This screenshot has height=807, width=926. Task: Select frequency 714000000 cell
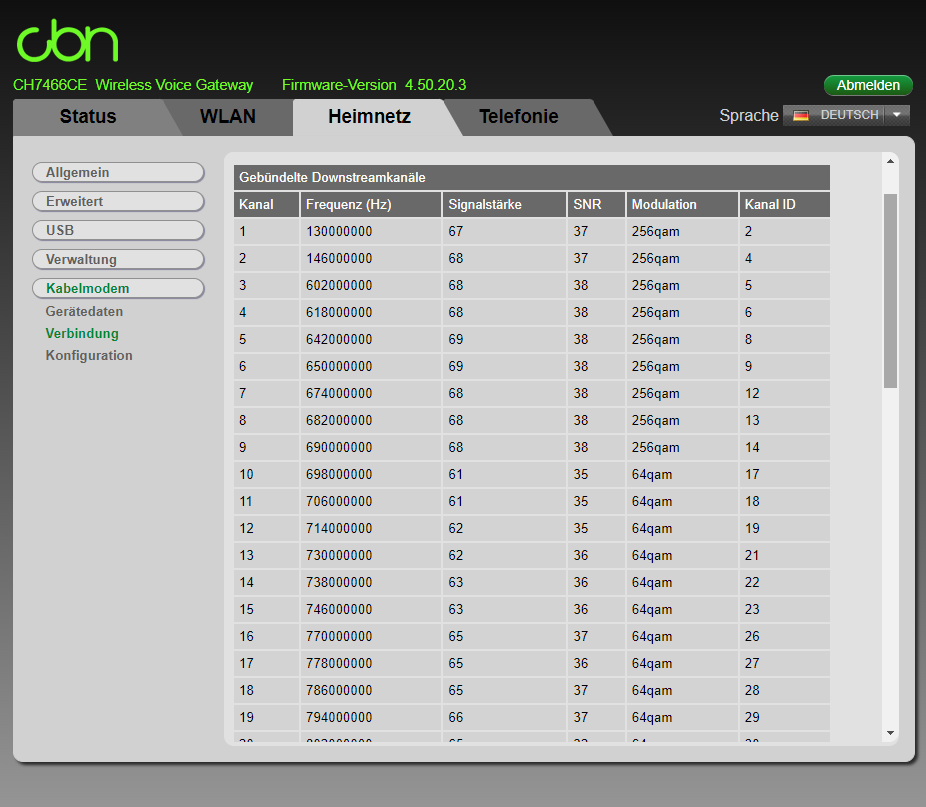(x=371, y=528)
